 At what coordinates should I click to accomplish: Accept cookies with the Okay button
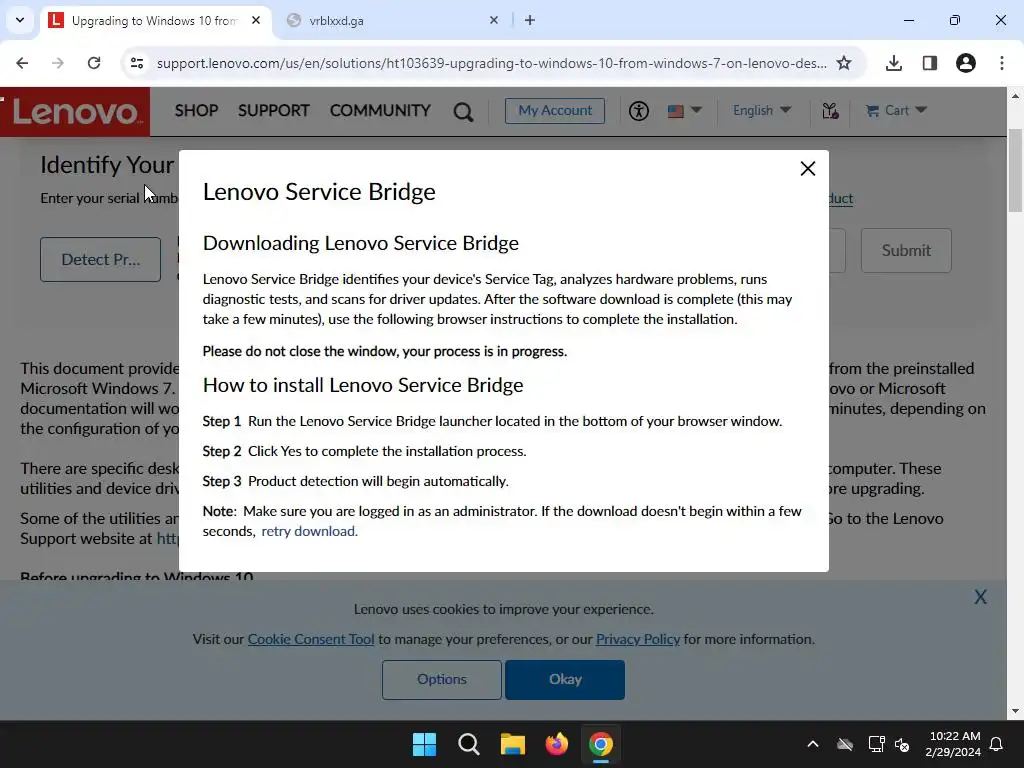(565, 679)
